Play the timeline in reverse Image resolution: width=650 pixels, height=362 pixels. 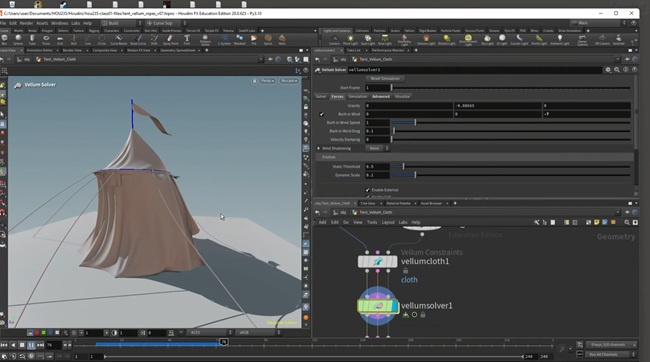pyautogui.click(x=13, y=345)
